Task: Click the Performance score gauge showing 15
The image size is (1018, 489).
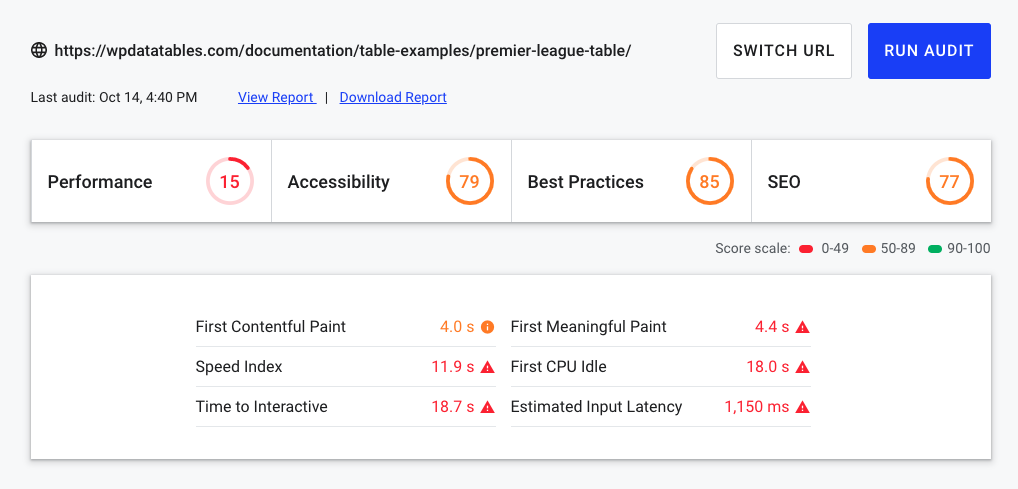Action: [230, 182]
